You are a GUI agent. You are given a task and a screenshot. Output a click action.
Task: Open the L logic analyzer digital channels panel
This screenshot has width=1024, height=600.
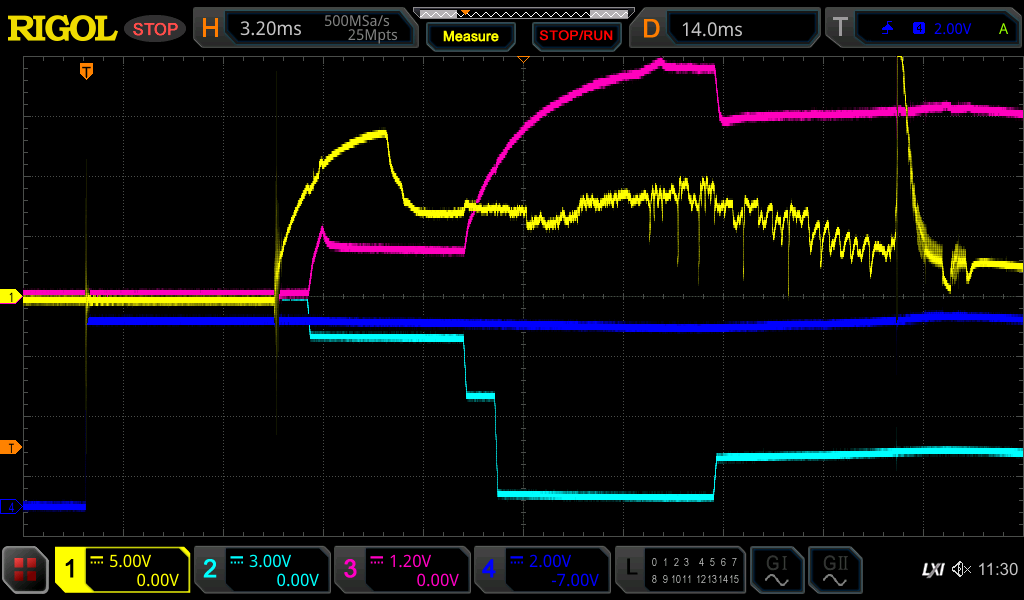point(681,570)
